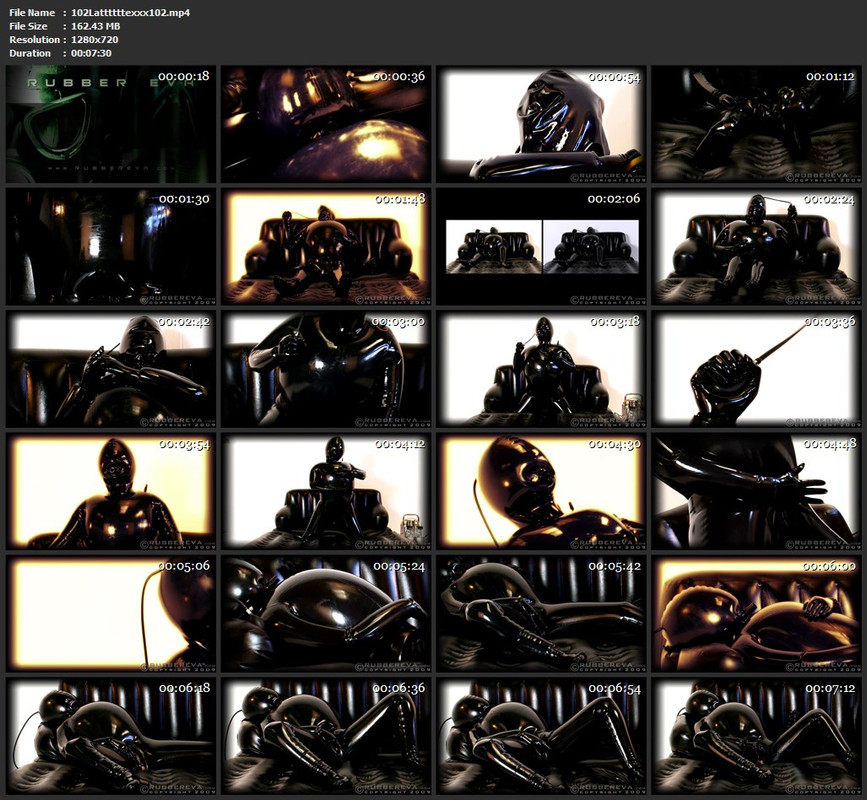867x800 pixels.
Task: Click the thumbnail timestamped 00:05:06
Action: point(111,614)
